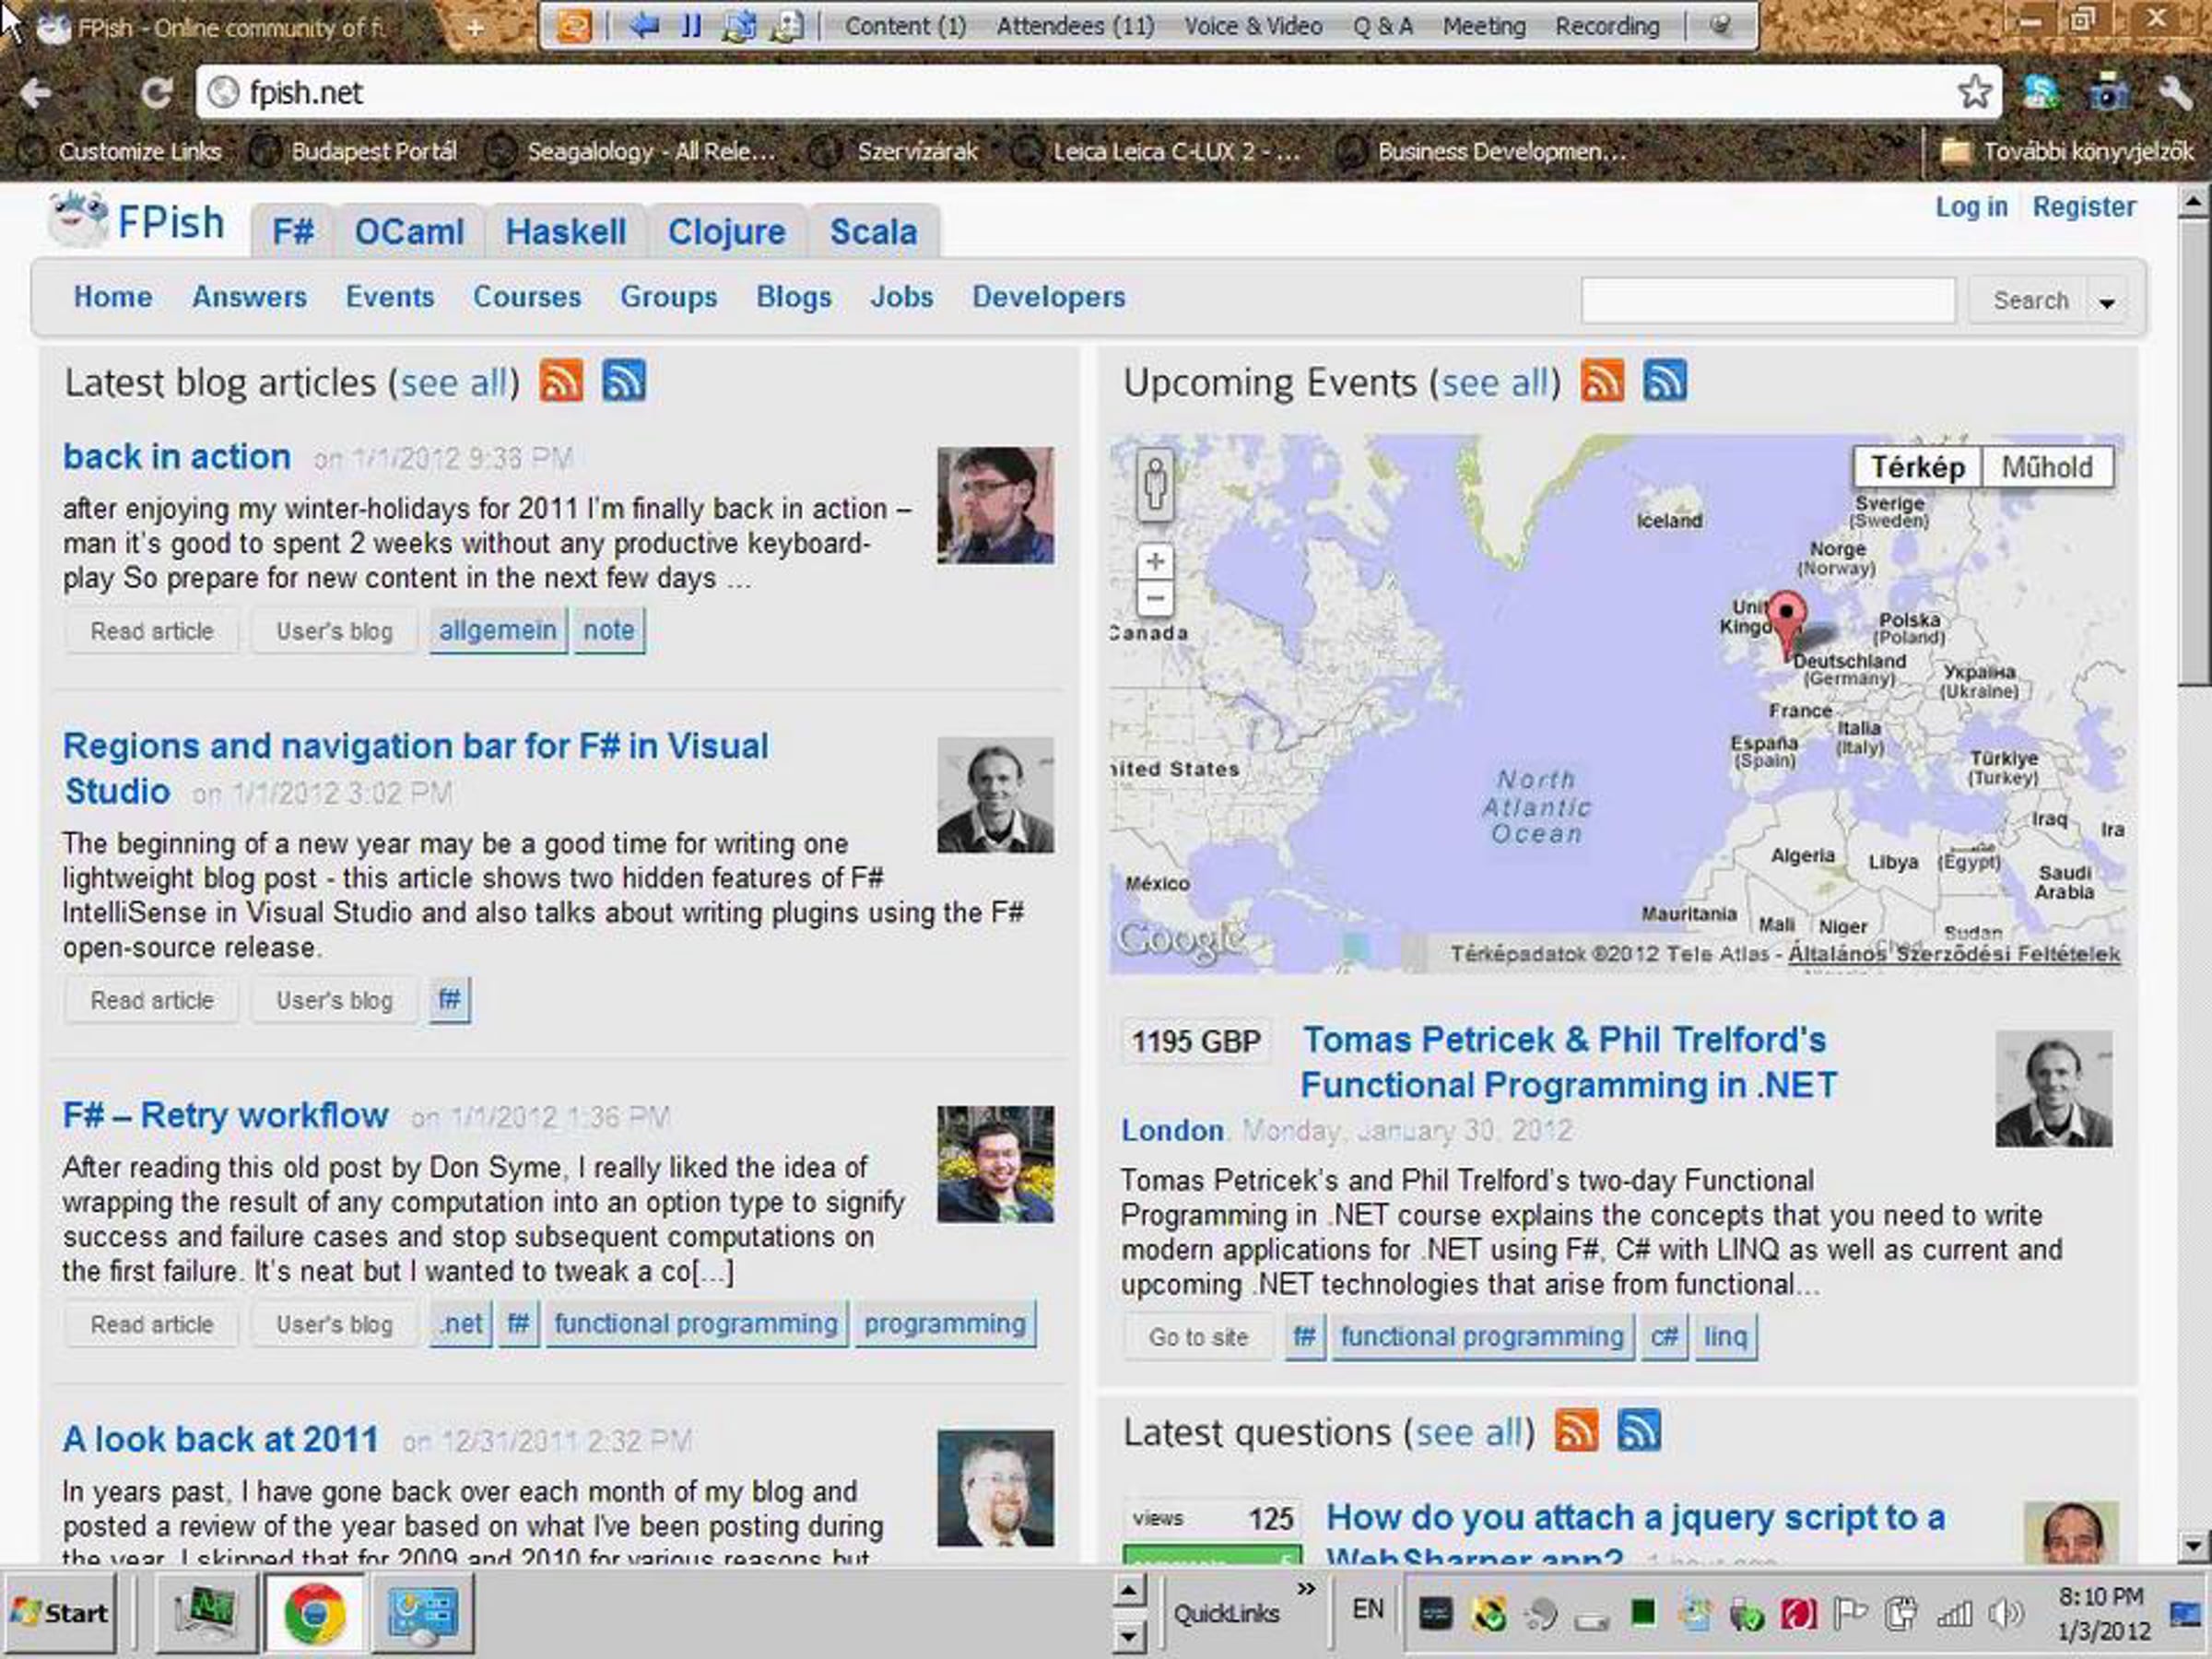Zoom out on the events map
The height and width of the screenshot is (1659, 2212).
coord(1155,599)
